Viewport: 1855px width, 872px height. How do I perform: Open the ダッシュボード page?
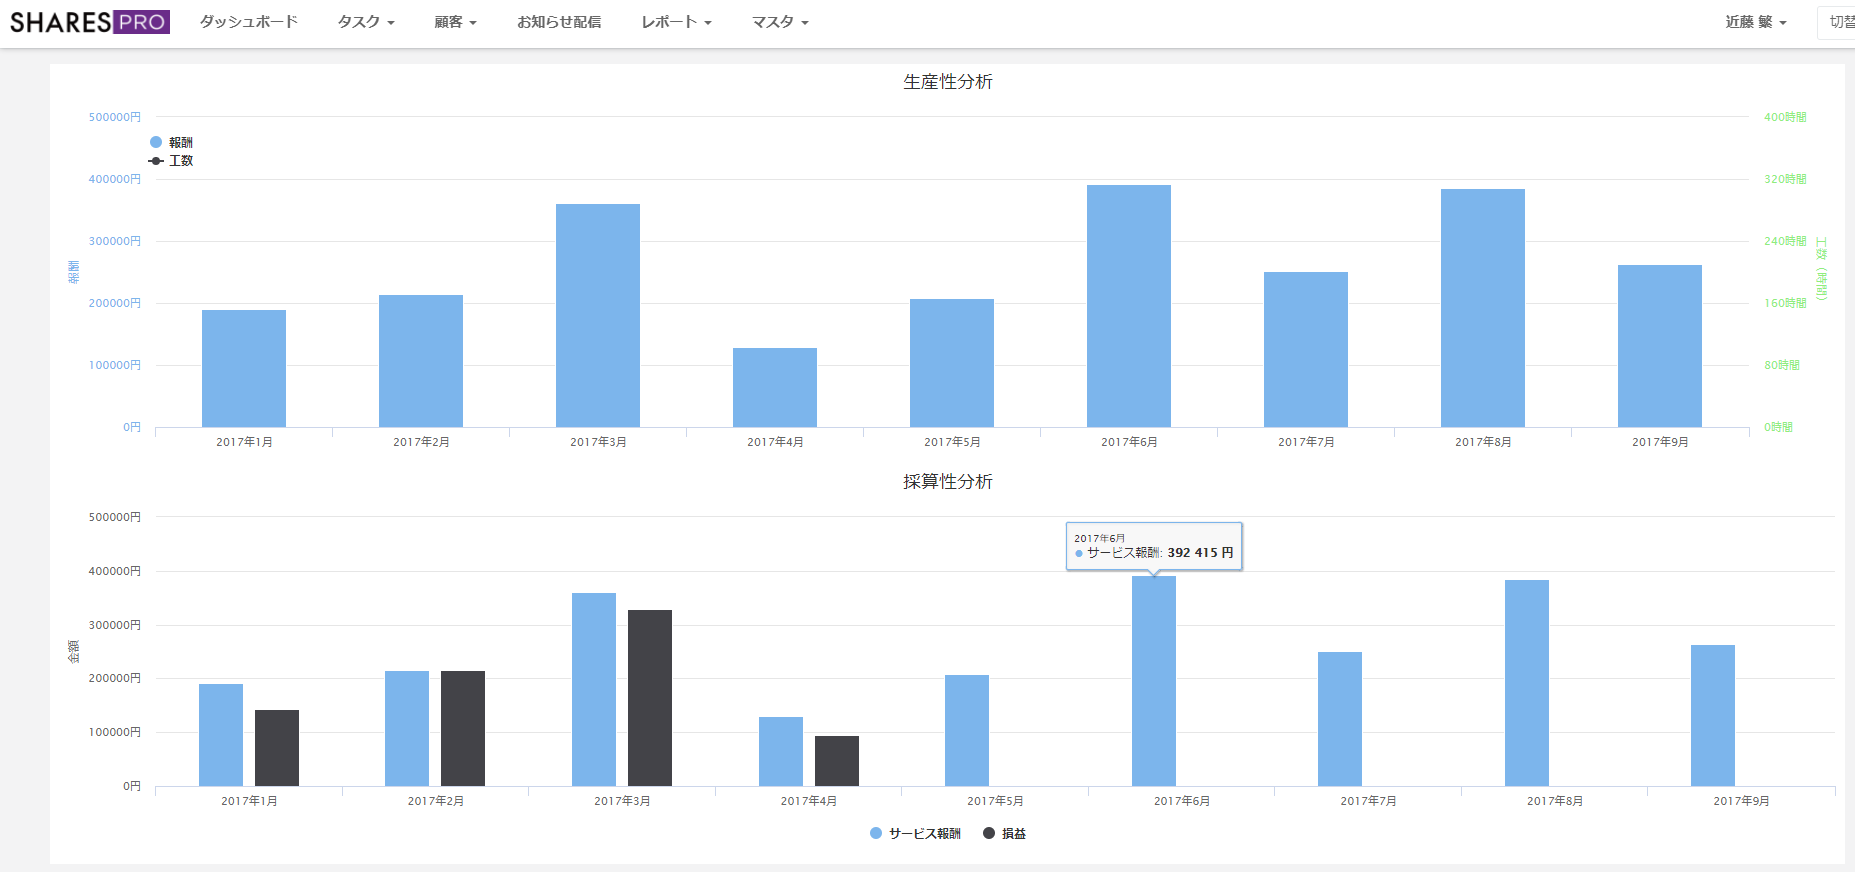(x=249, y=22)
